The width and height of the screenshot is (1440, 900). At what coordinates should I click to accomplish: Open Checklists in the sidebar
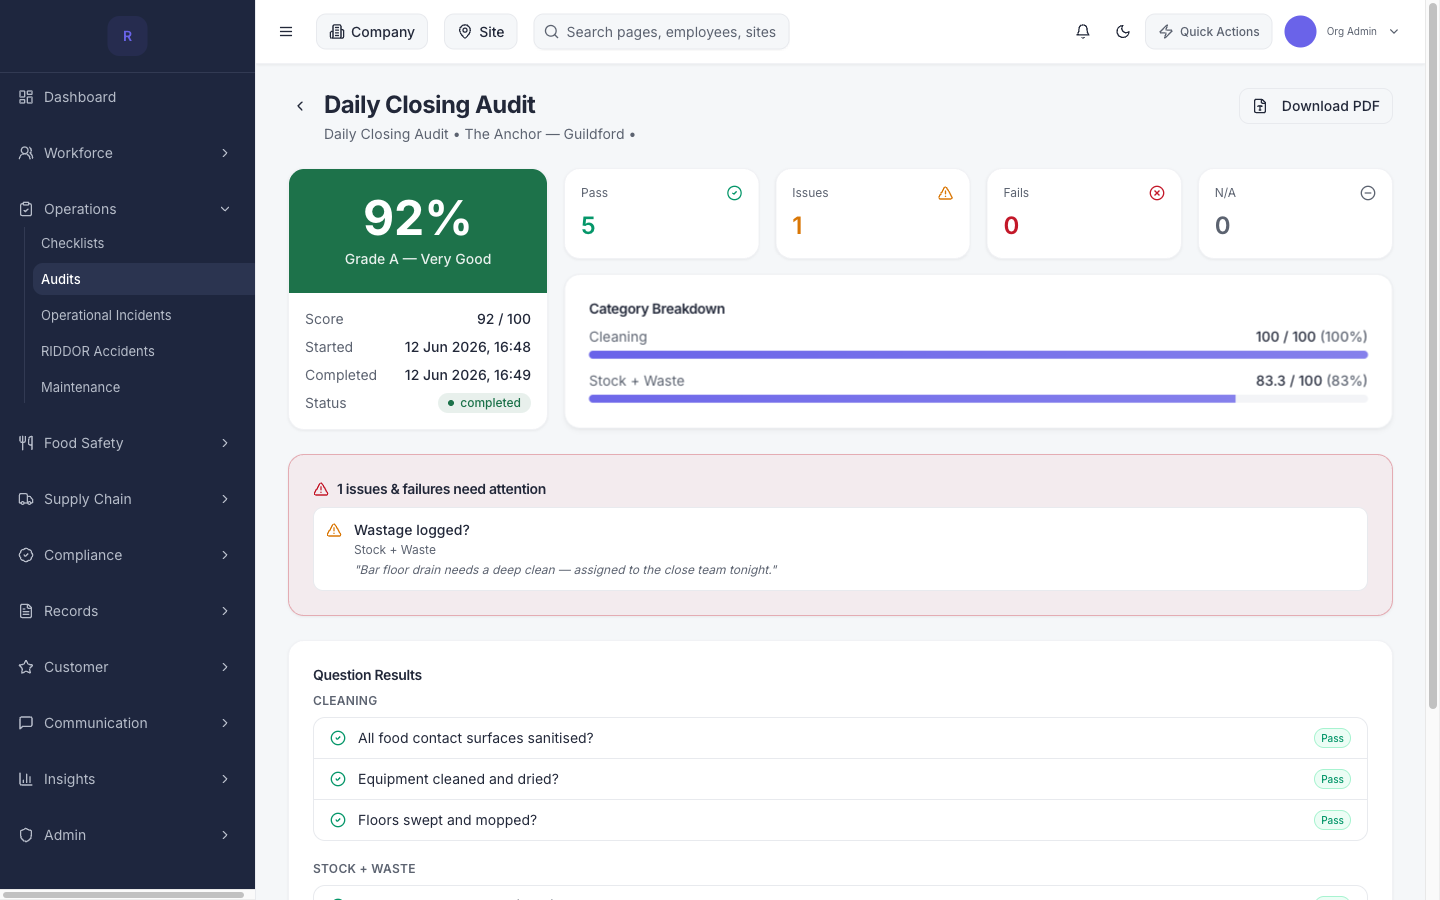[143, 243]
